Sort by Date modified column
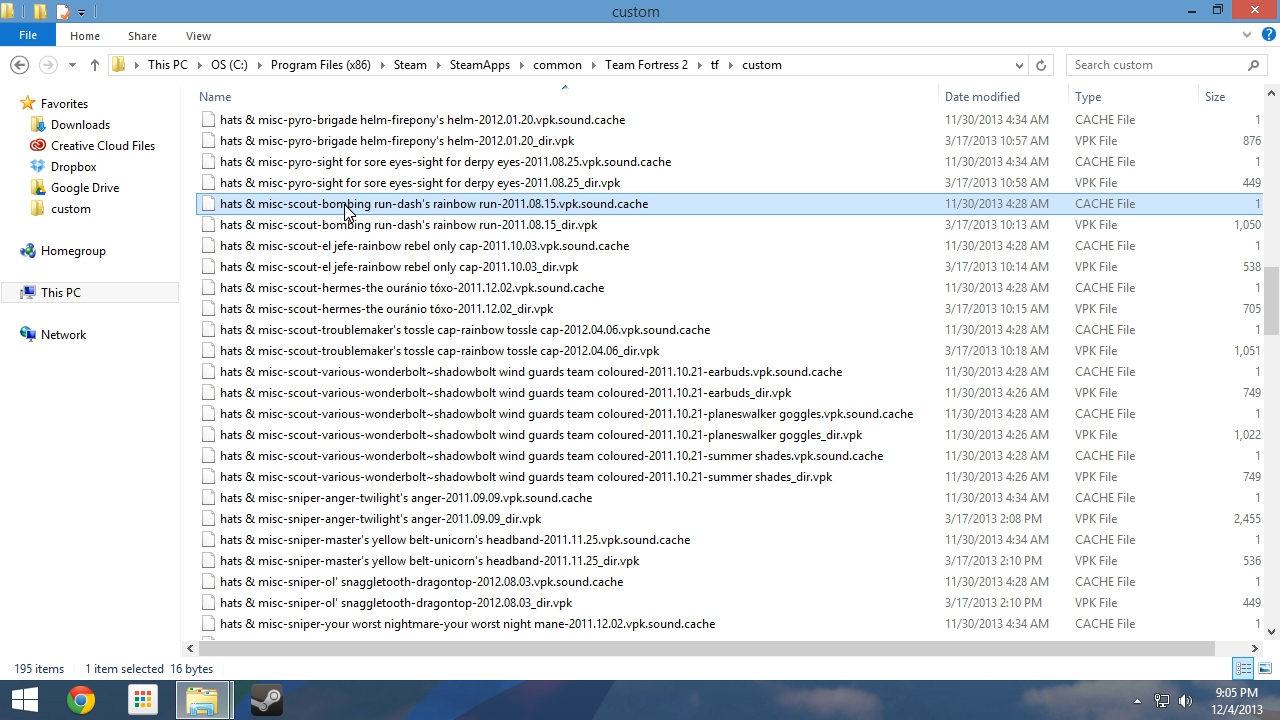The height and width of the screenshot is (720, 1280). (982, 97)
